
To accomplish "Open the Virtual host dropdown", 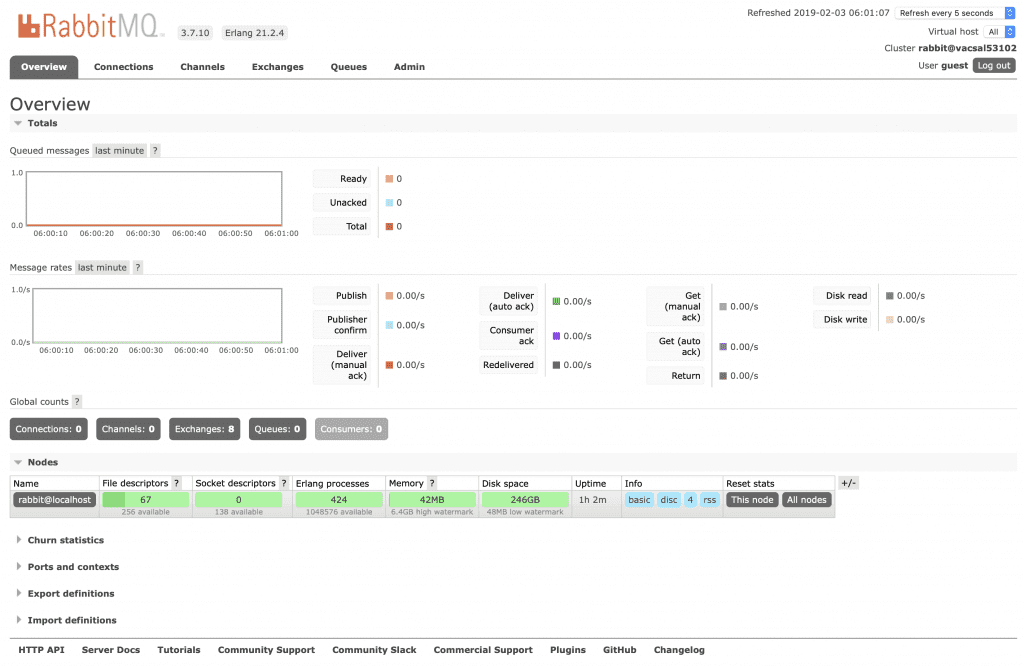I will pos(999,32).
